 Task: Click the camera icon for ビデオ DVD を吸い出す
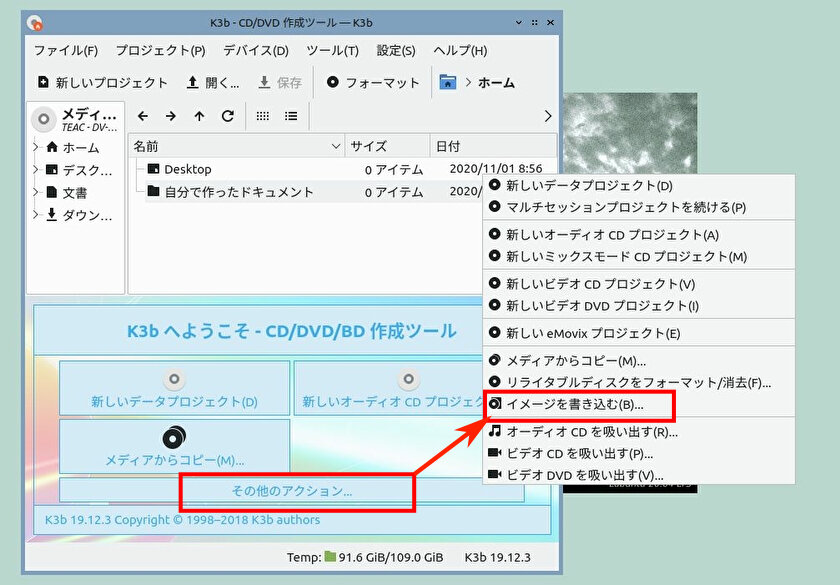[495, 474]
